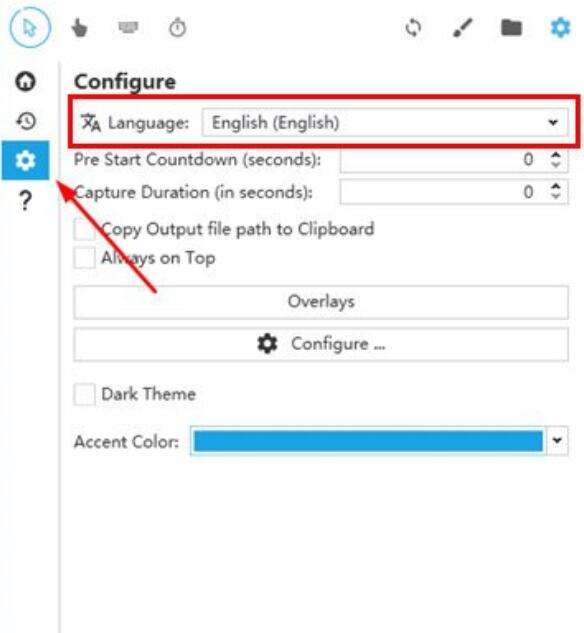The width and height of the screenshot is (584, 633).
Task: Open the recent history sidebar tab
Action: [26, 121]
